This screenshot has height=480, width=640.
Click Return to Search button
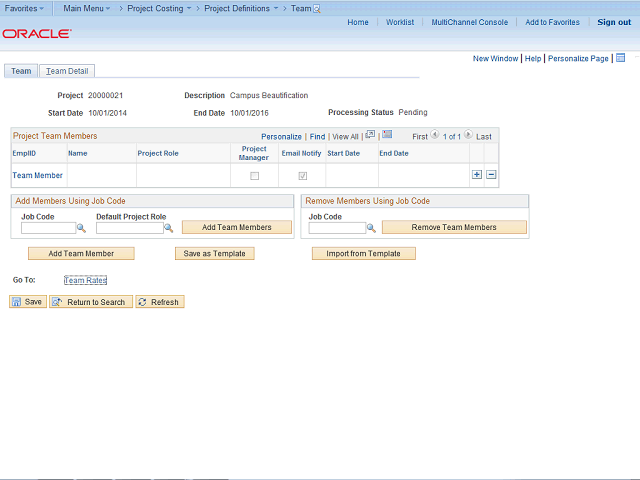[x=91, y=302]
